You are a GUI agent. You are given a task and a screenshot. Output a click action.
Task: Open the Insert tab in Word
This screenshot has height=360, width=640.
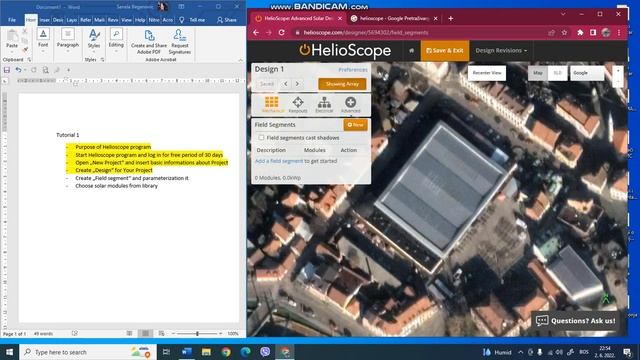(x=44, y=20)
